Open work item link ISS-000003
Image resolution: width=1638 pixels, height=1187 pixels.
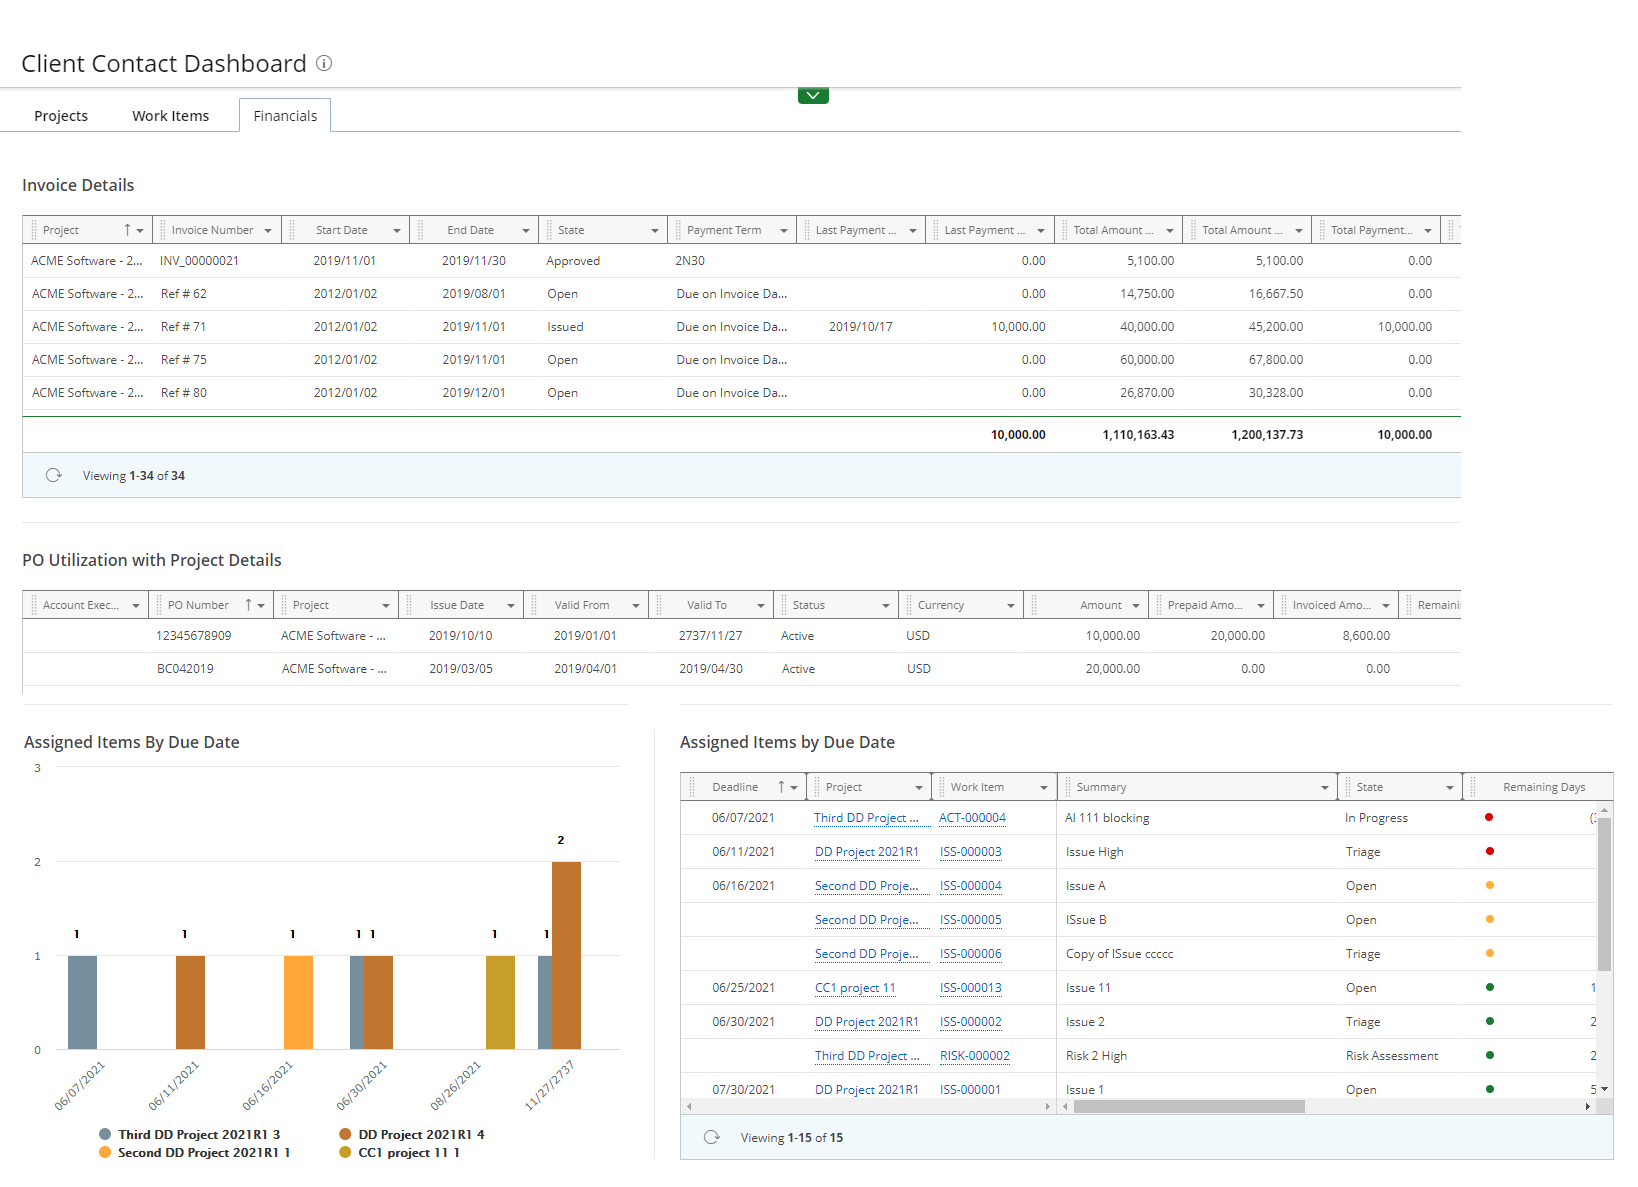coord(970,852)
